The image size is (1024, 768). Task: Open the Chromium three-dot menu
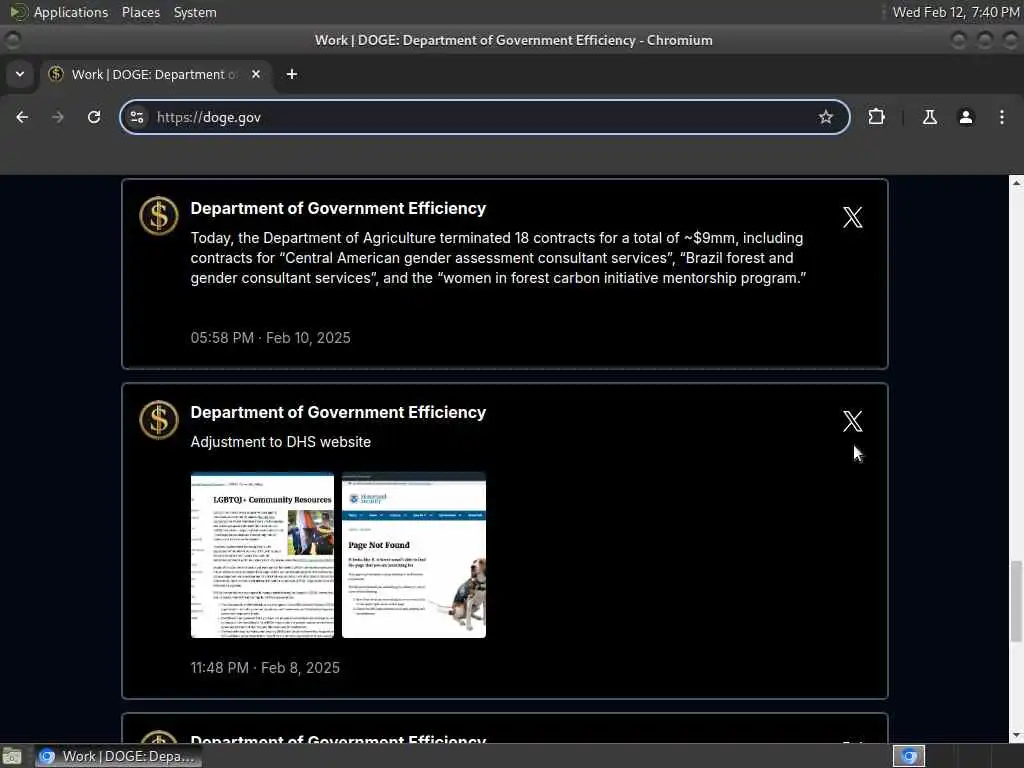pyautogui.click(x=1002, y=117)
